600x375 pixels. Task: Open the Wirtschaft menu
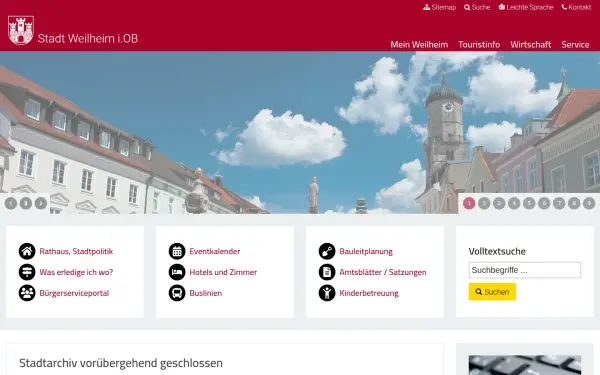[x=530, y=45]
